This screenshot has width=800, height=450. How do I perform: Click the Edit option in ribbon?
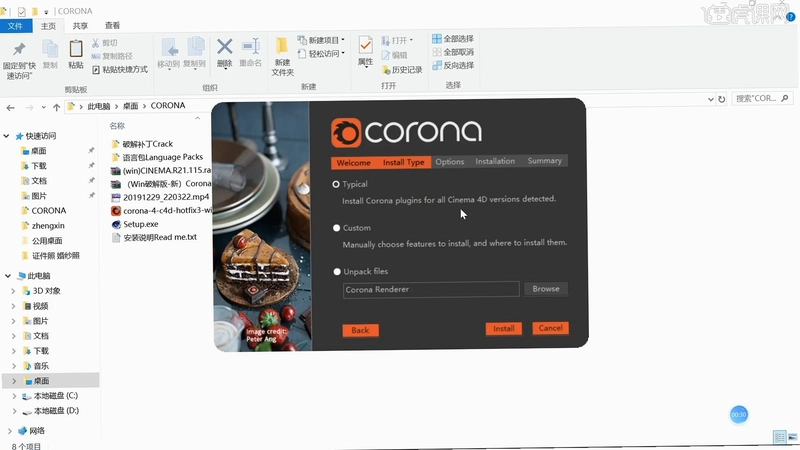(394, 55)
